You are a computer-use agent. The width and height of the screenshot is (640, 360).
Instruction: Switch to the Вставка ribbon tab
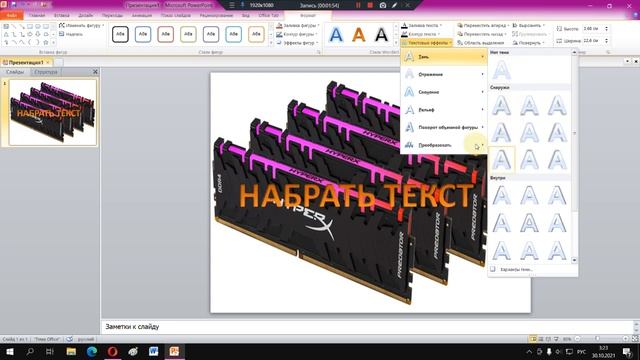[x=62, y=15]
